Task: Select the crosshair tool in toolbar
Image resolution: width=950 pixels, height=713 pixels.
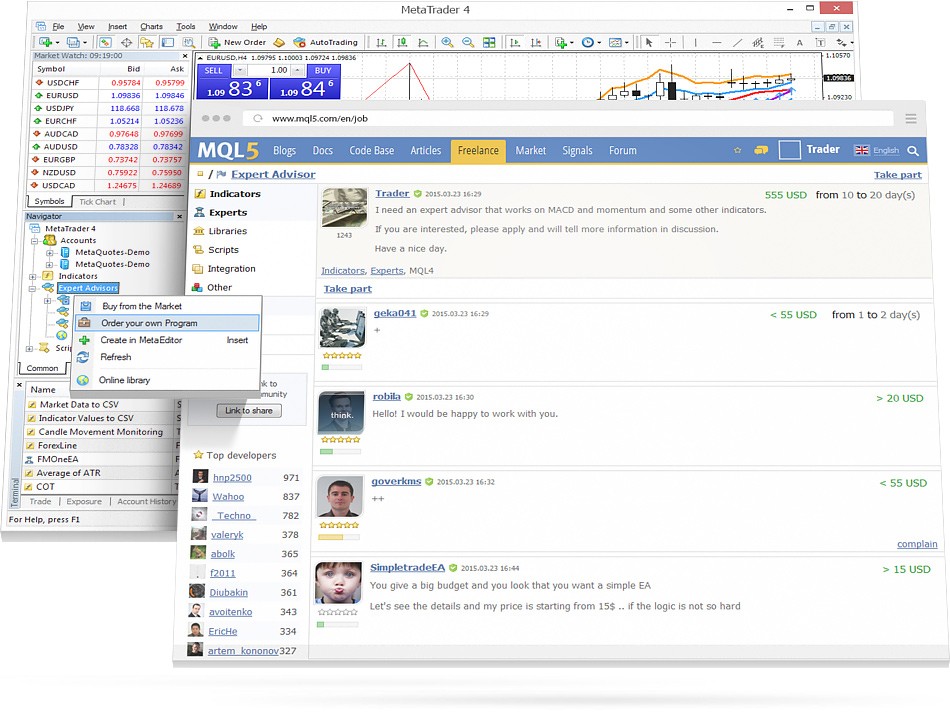Action: tap(671, 43)
